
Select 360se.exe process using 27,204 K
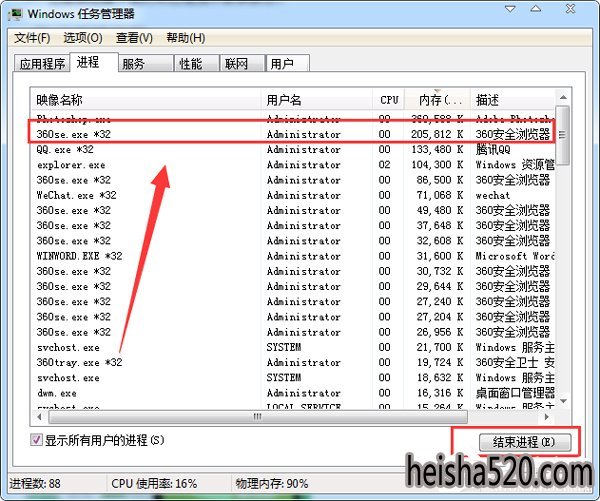click(x=293, y=317)
